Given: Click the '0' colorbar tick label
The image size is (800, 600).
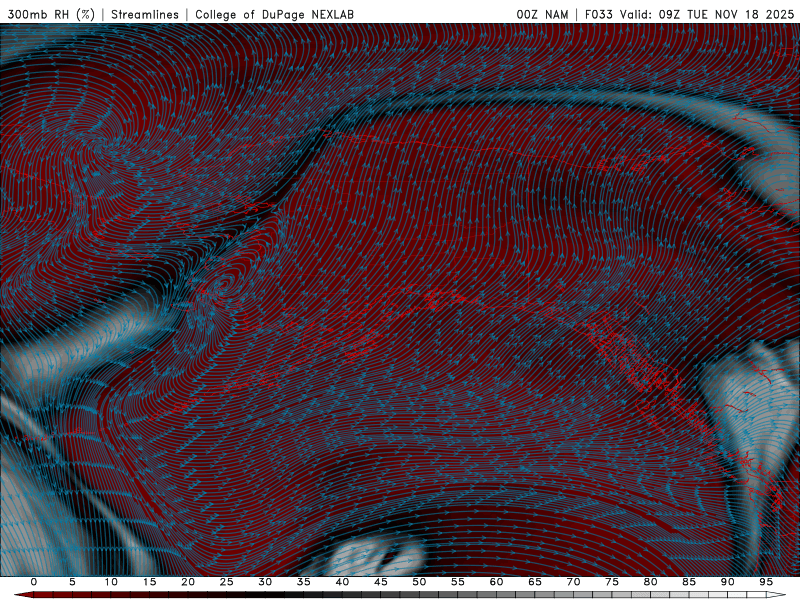Looking at the screenshot, I should [x=34, y=582].
